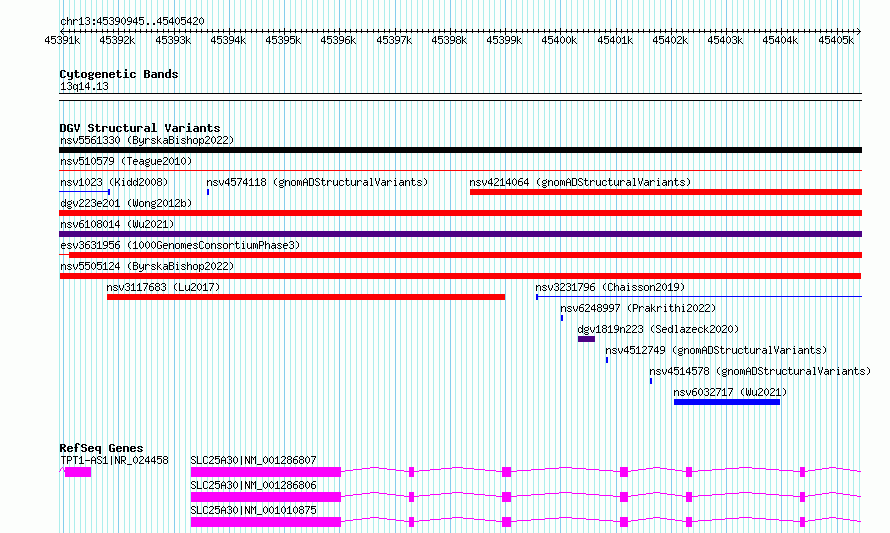The image size is (890, 533).
Task: Click the TPT1-AS1|NR_024458 gene label
Action: pyautogui.click(x=115, y=460)
